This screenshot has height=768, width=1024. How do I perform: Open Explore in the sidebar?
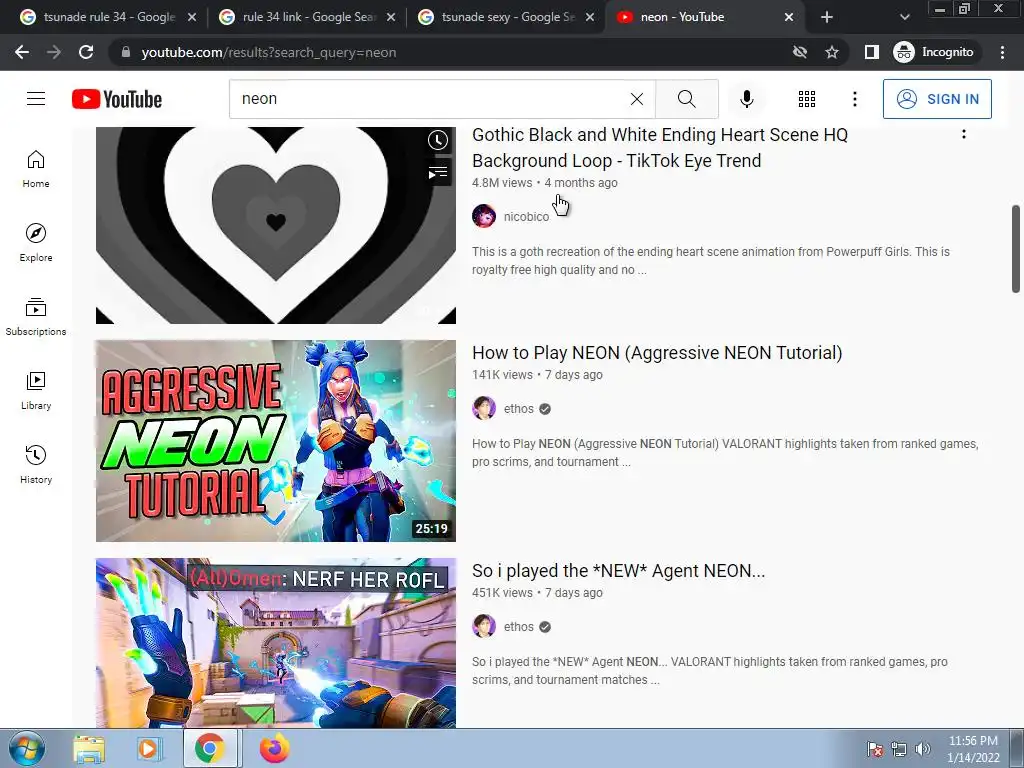point(36,242)
